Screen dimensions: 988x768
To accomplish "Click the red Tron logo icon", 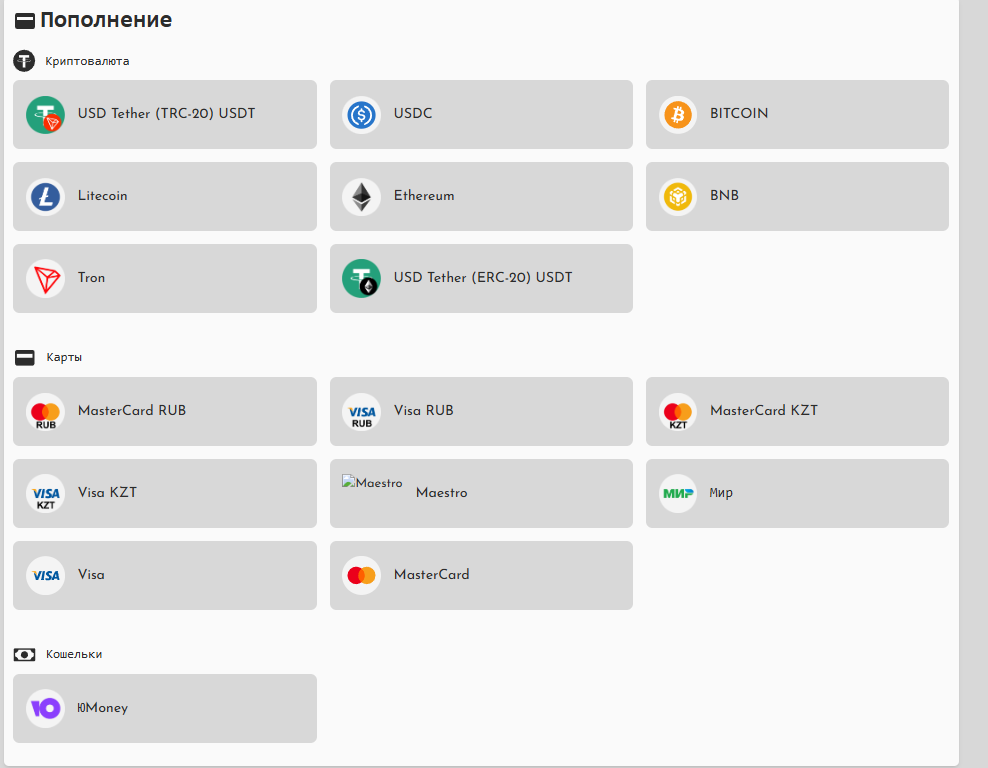I will click(45, 279).
